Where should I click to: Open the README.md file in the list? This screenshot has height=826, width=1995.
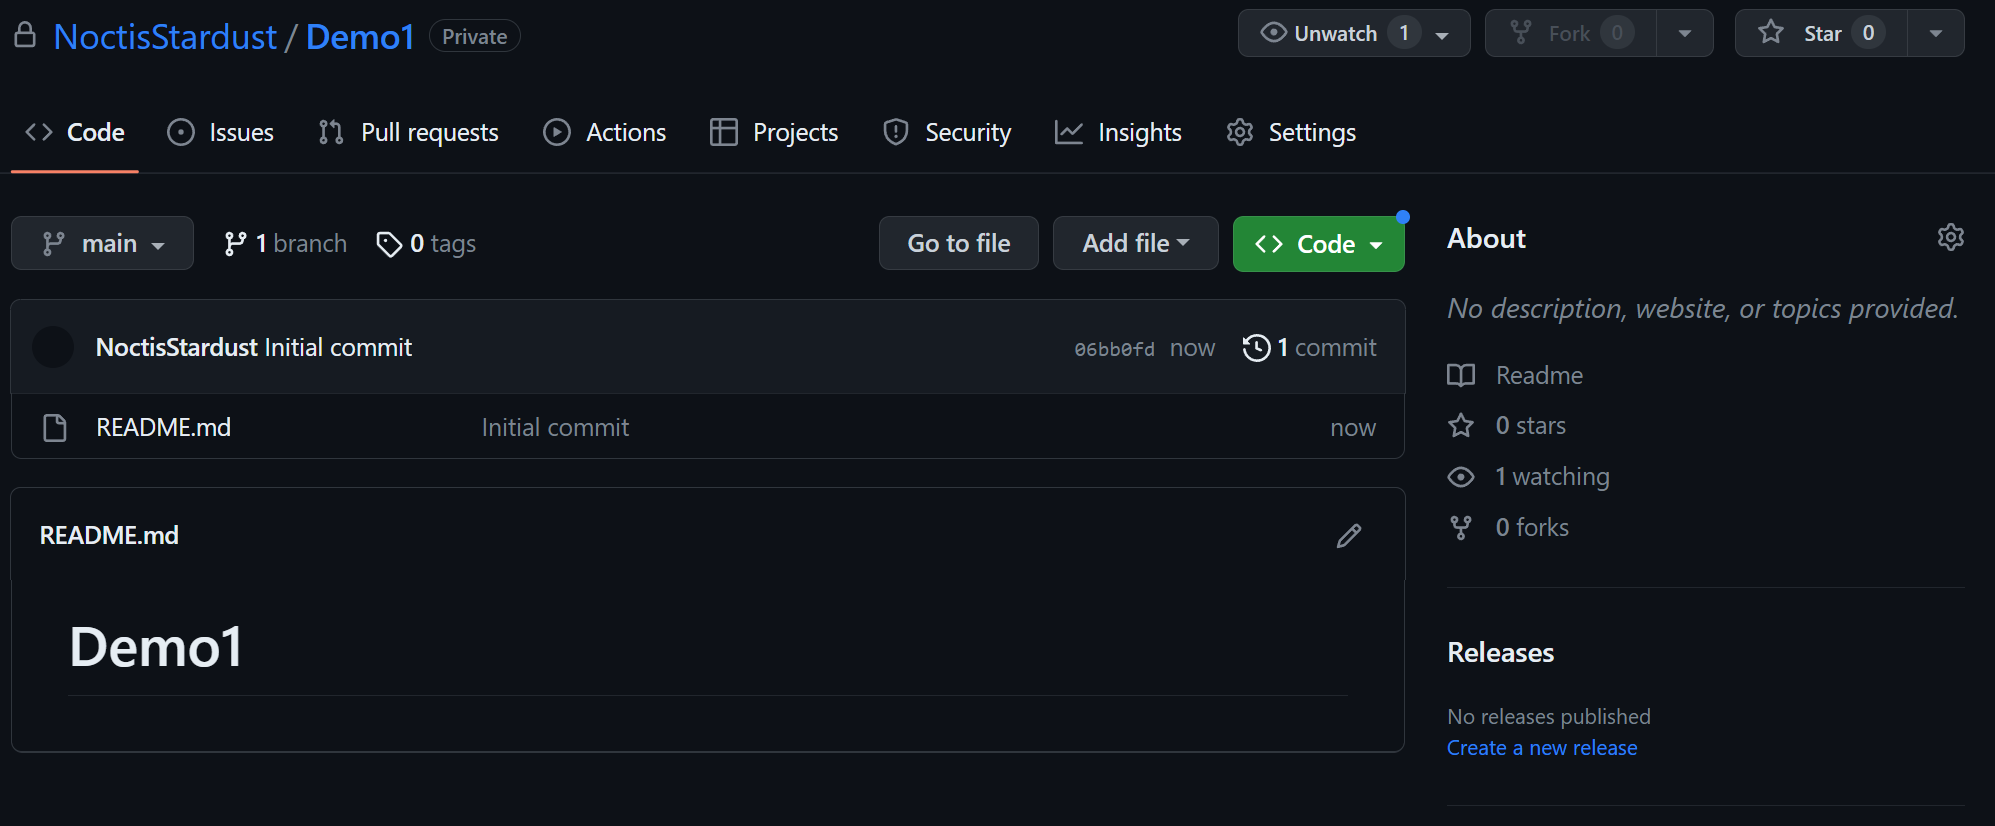(163, 428)
